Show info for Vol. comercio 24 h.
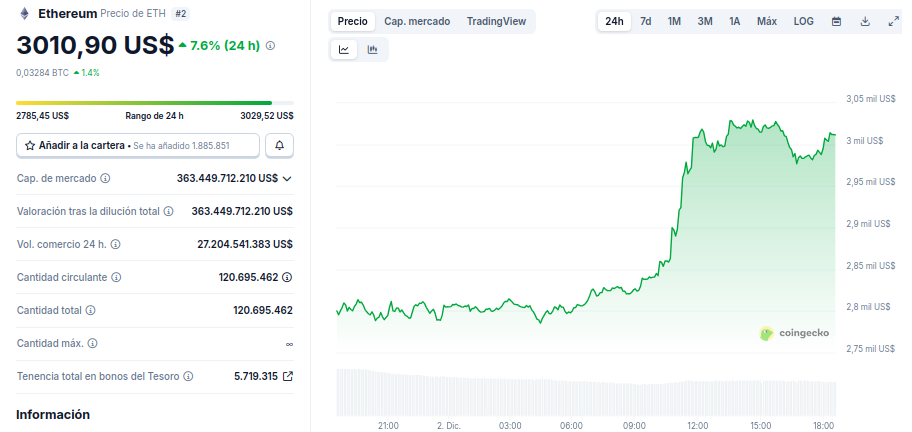The height and width of the screenshot is (432, 912). point(116,244)
